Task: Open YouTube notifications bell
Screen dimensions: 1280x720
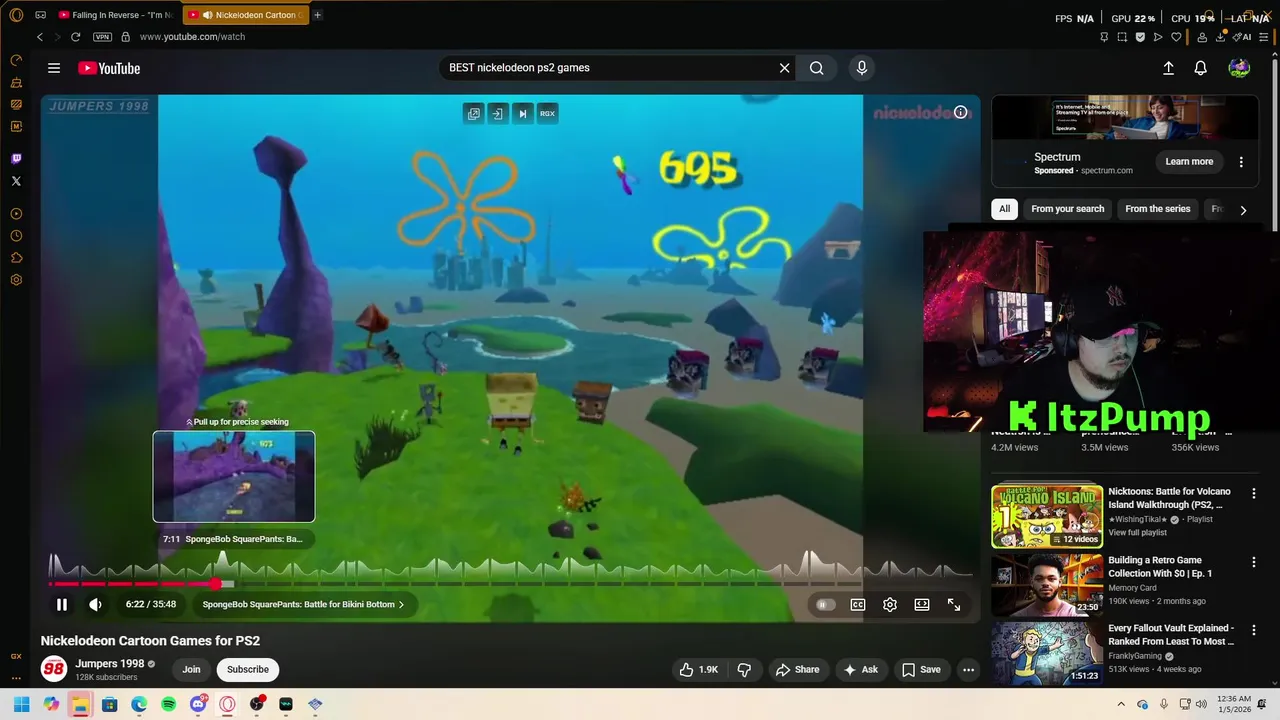Action: click(x=1201, y=68)
